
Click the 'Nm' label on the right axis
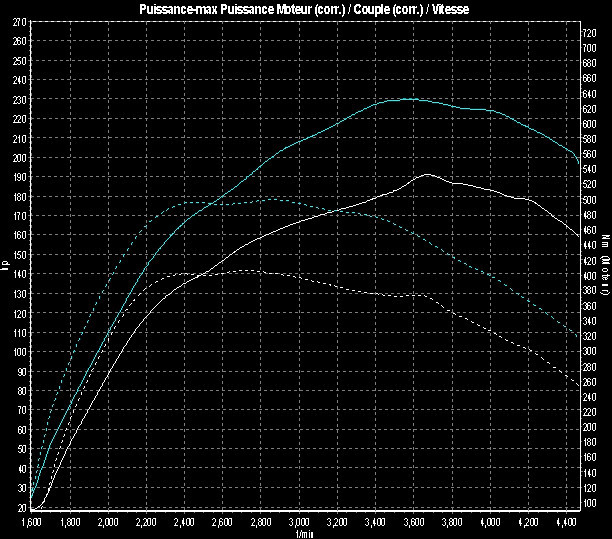tap(606, 242)
